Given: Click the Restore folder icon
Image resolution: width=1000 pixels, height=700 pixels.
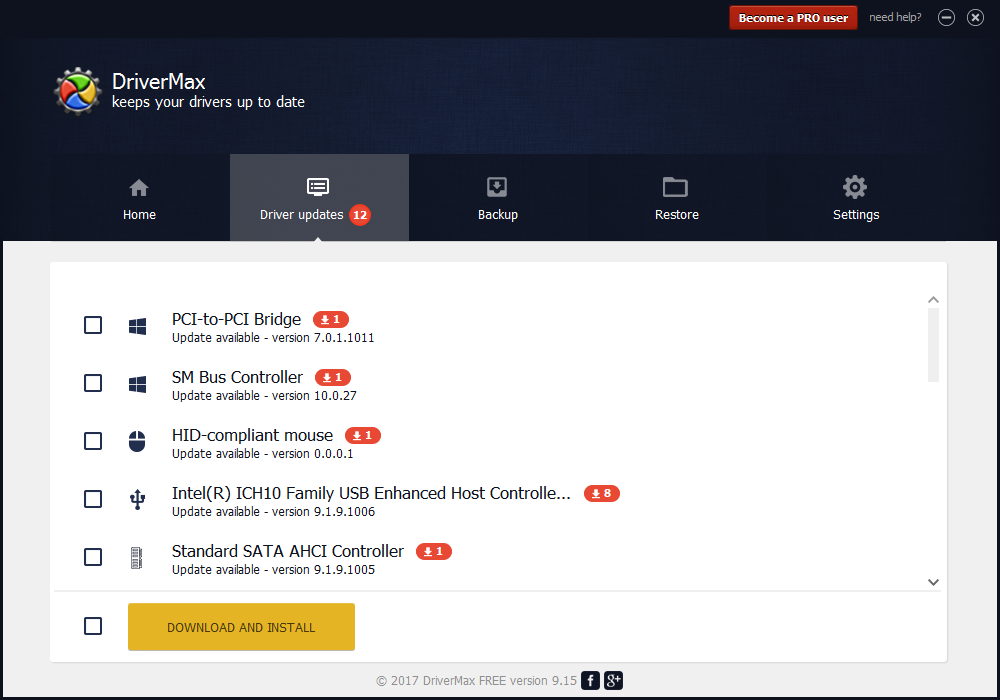Looking at the screenshot, I should pyautogui.click(x=675, y=187).
